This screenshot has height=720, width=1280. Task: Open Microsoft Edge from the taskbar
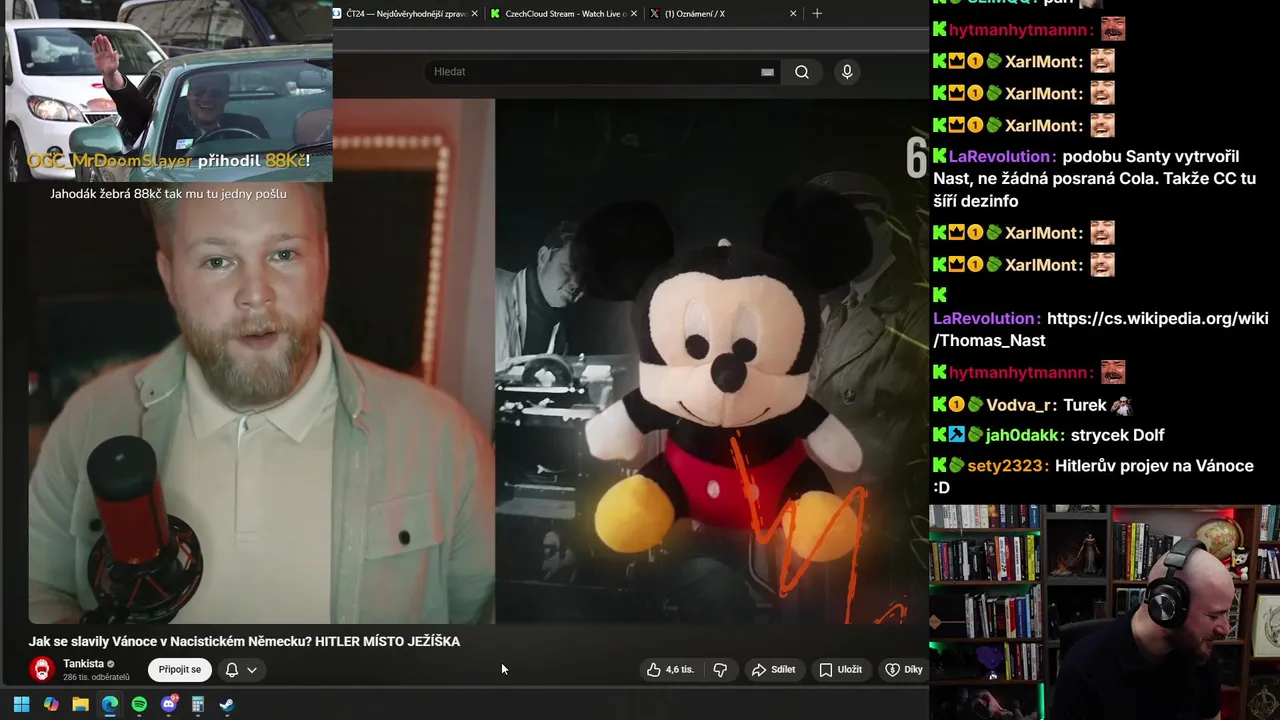pos(110,705)
